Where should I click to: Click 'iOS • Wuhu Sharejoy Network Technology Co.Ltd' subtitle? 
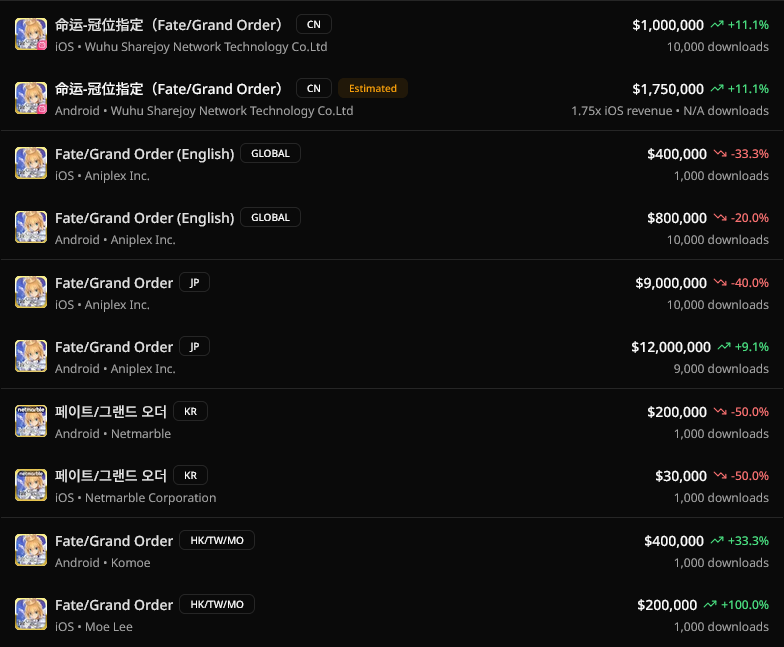pos(191,46)
